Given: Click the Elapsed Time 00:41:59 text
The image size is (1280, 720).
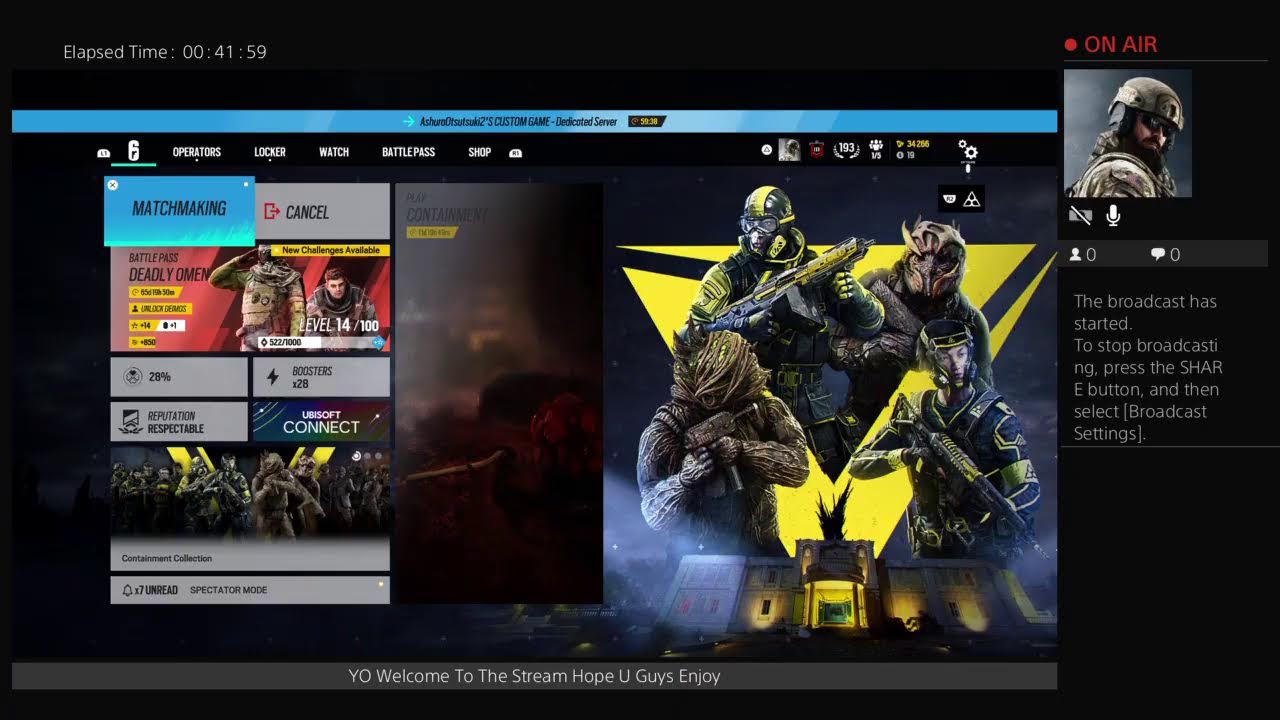Looking at the screenshot, I should click(165, 52).
